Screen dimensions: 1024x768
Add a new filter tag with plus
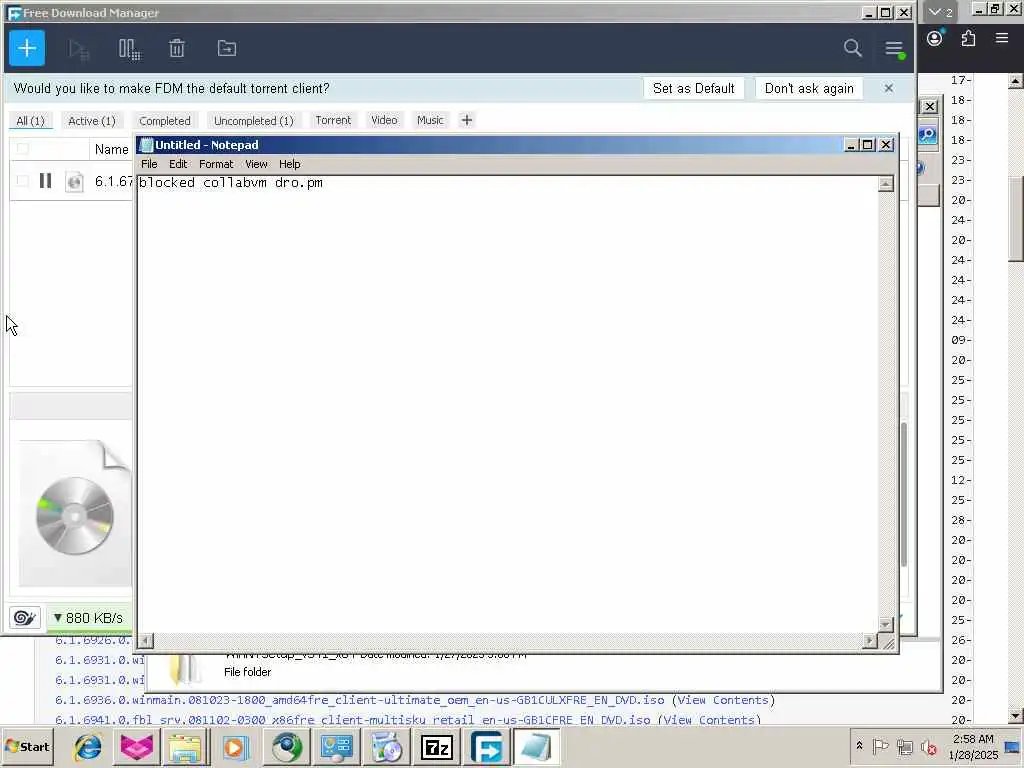click(x=466, y=120)
